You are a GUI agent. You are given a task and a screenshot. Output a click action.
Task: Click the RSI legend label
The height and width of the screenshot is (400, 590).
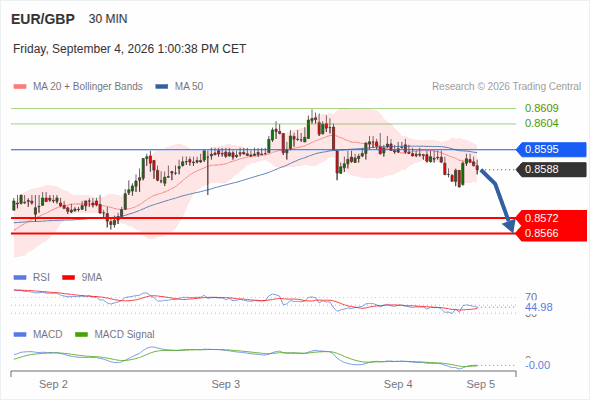(41, 278)
